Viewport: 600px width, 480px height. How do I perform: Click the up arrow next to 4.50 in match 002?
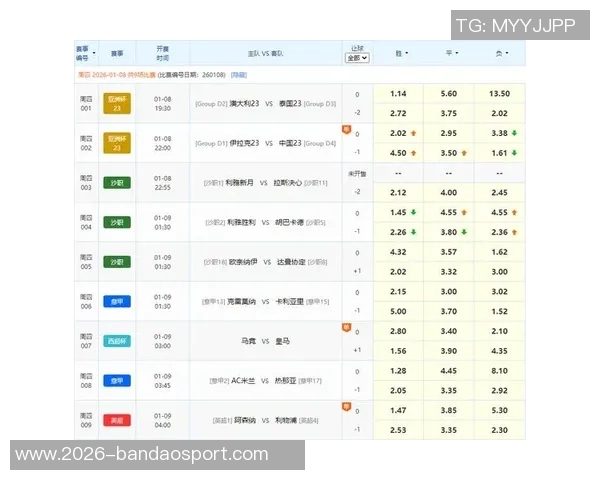(x=413, y=153)
